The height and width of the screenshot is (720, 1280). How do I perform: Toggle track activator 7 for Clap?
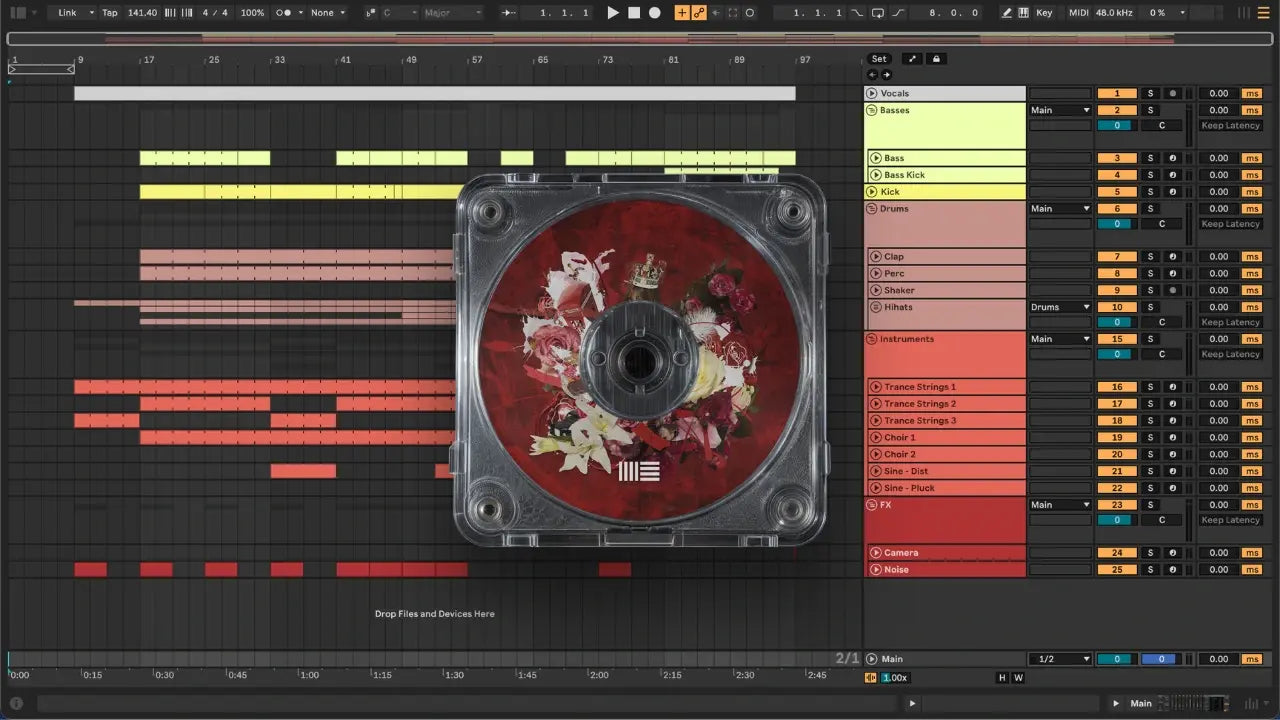click(x=1117, y=257)
